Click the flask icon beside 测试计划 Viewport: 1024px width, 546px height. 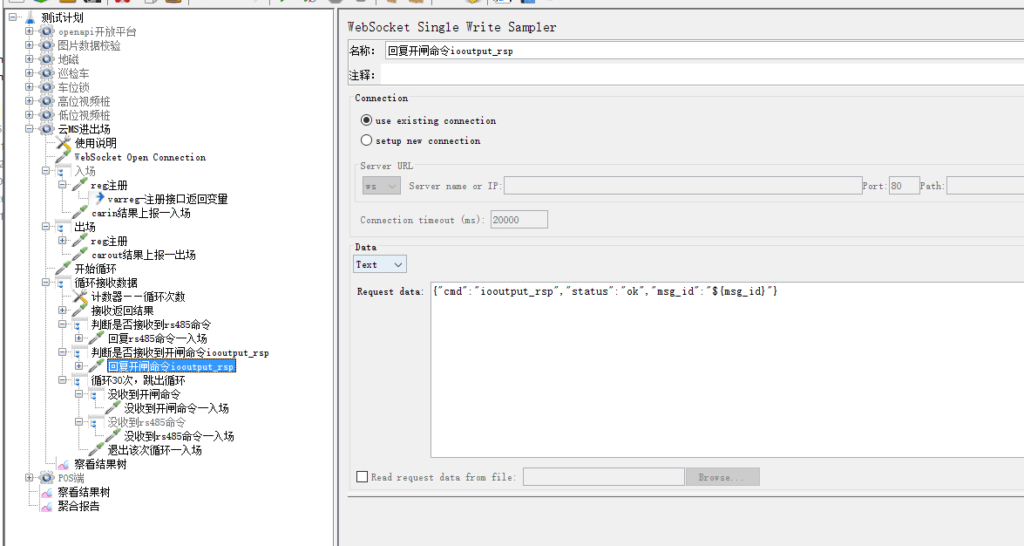click(x=30, y=18)
